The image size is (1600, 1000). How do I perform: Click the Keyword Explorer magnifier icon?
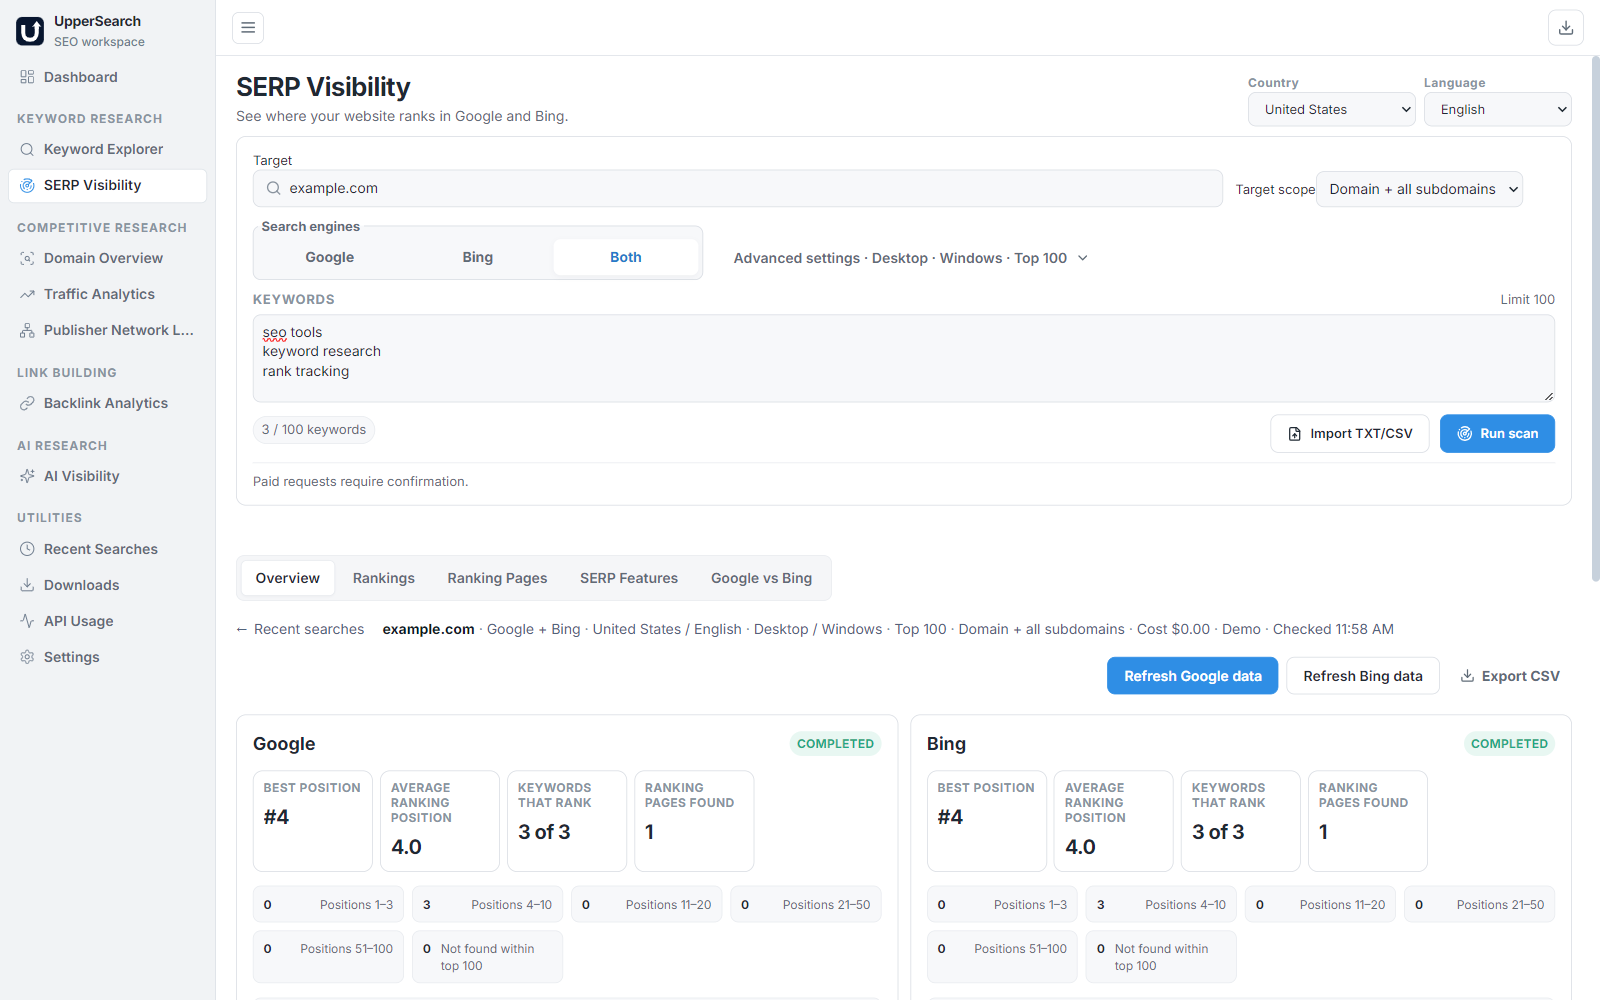click(27, 149)
